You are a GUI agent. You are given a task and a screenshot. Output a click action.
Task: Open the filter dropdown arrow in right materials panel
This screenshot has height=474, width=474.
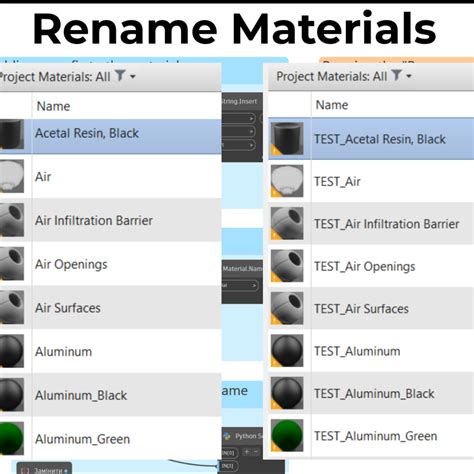coord(409,76)
